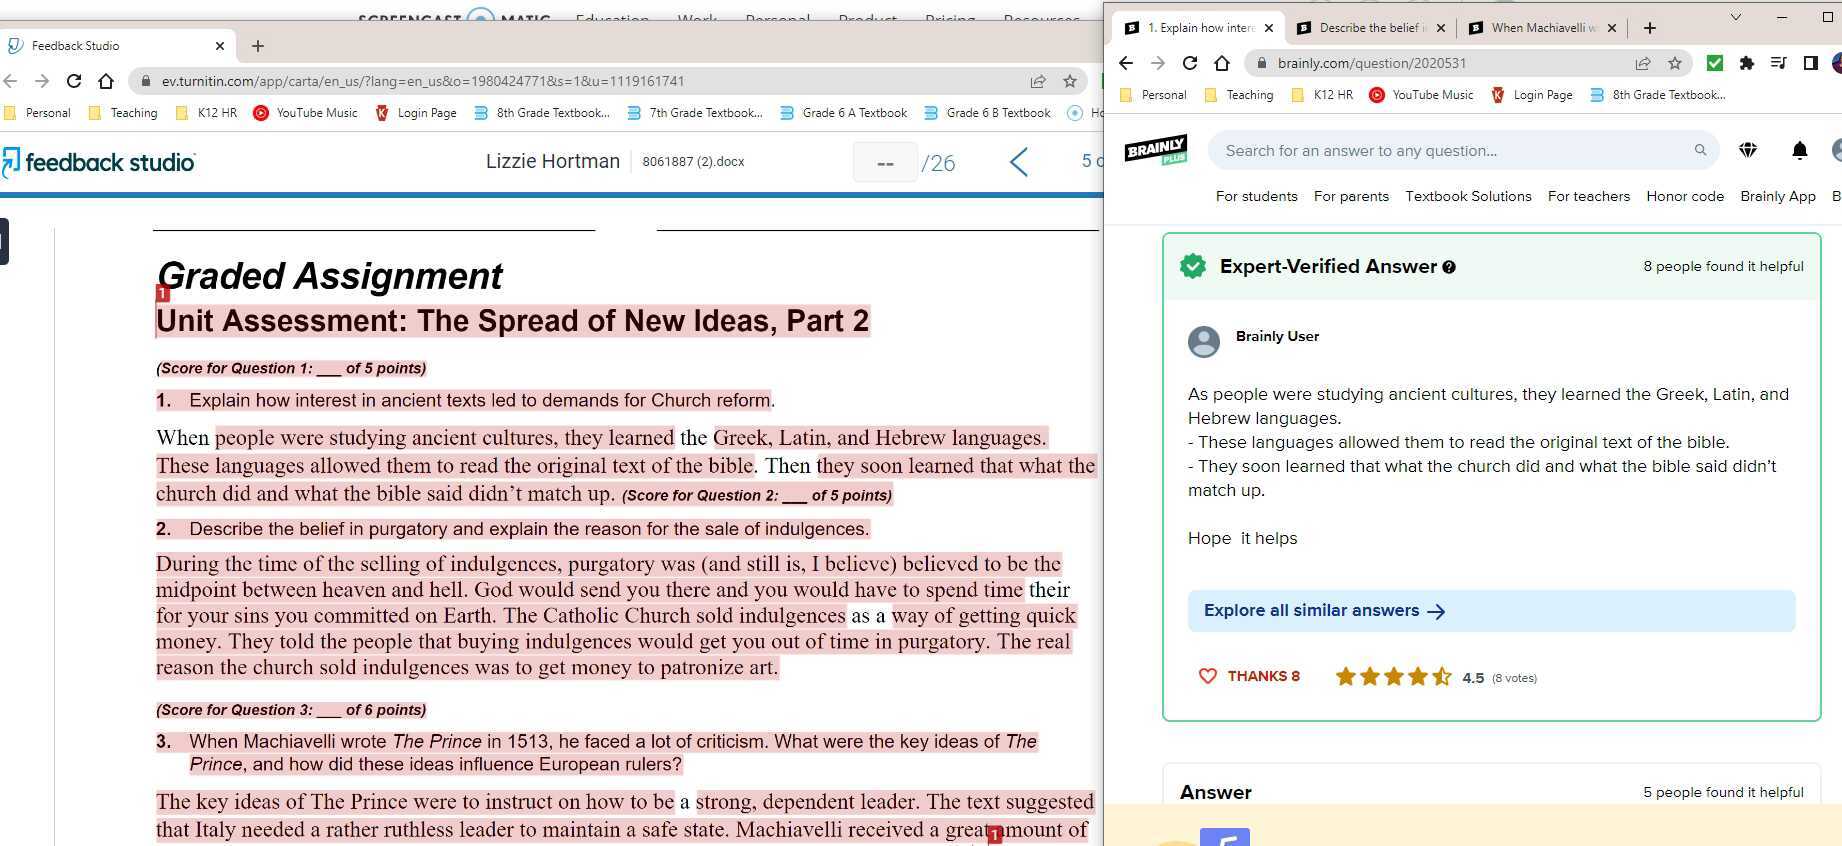The height and width of the screenshot is (846, 1842).
Task: Open the Honor code link
Action: [x=1684, y=196]
